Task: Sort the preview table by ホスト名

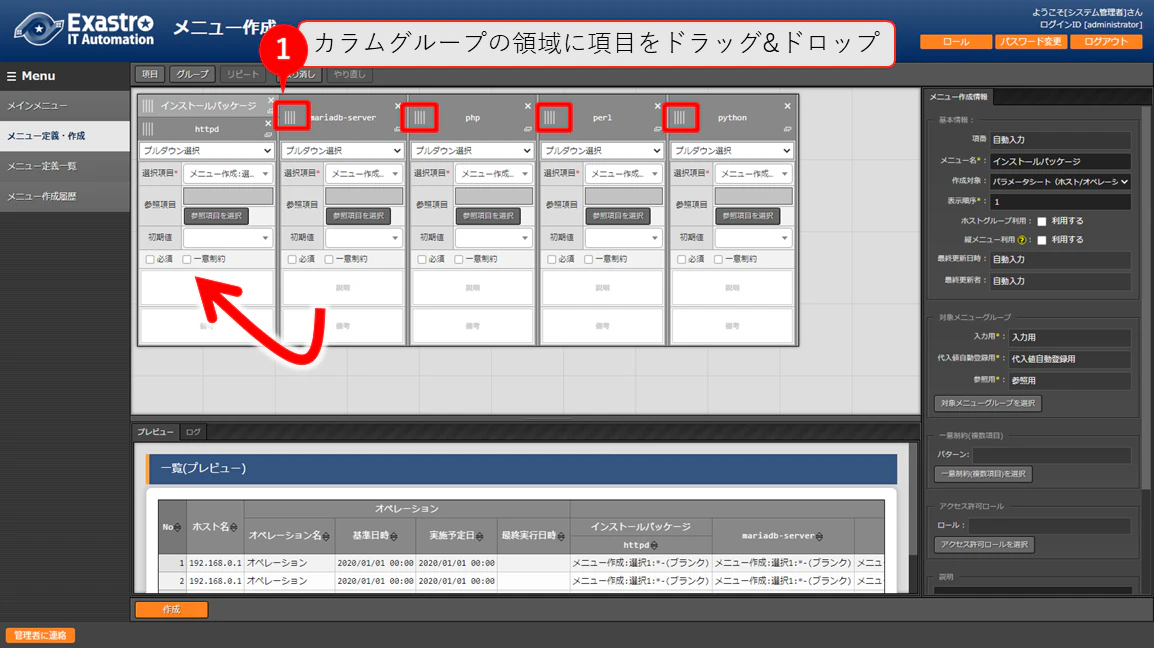Action: pos(234,527)
